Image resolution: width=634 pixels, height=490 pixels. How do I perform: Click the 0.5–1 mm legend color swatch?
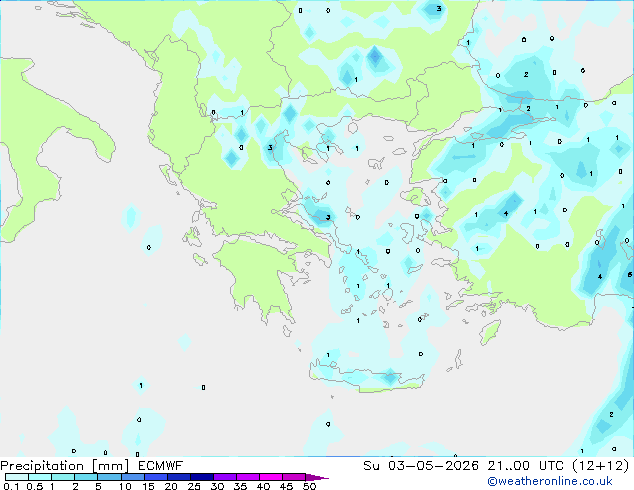[x=40, y=477]
